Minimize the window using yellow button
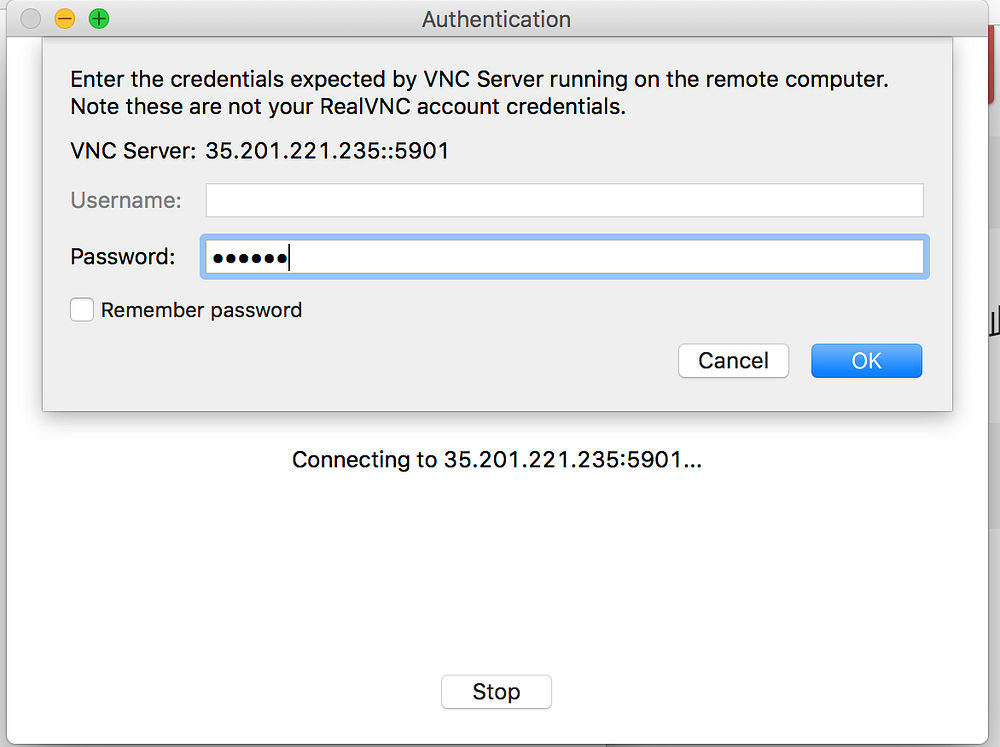Viewport: 1000px width, 747px height. 65,19
